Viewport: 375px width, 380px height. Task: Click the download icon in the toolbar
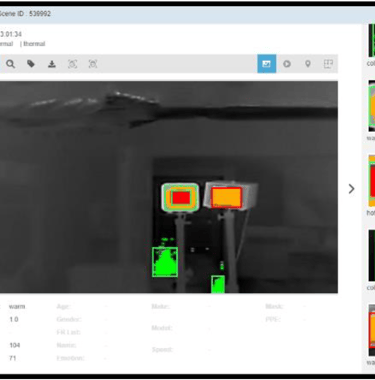coord(52,64)
